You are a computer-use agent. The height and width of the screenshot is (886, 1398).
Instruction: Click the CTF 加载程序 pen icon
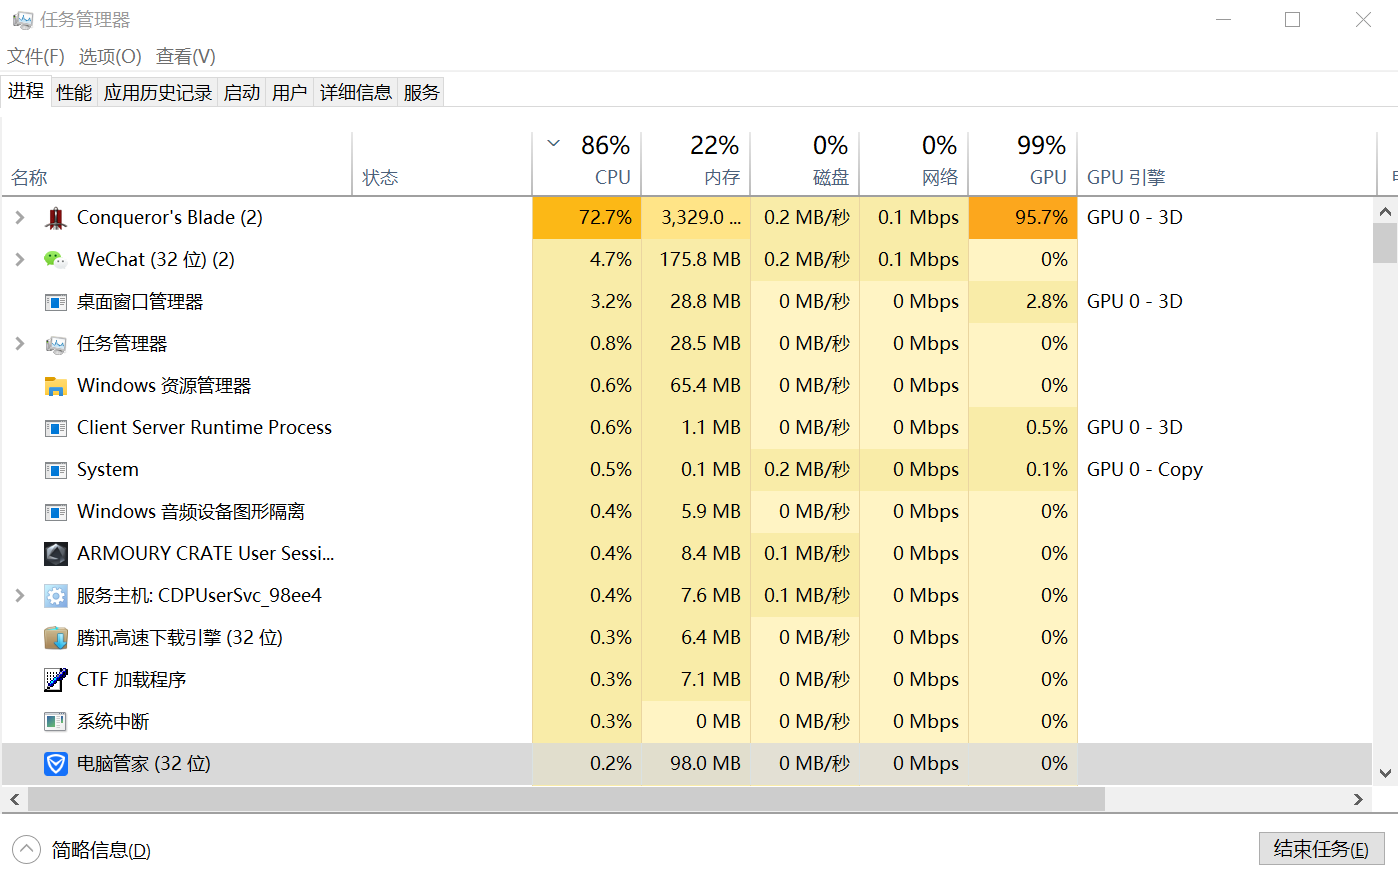pyautogui.click(x=56, y=680)
